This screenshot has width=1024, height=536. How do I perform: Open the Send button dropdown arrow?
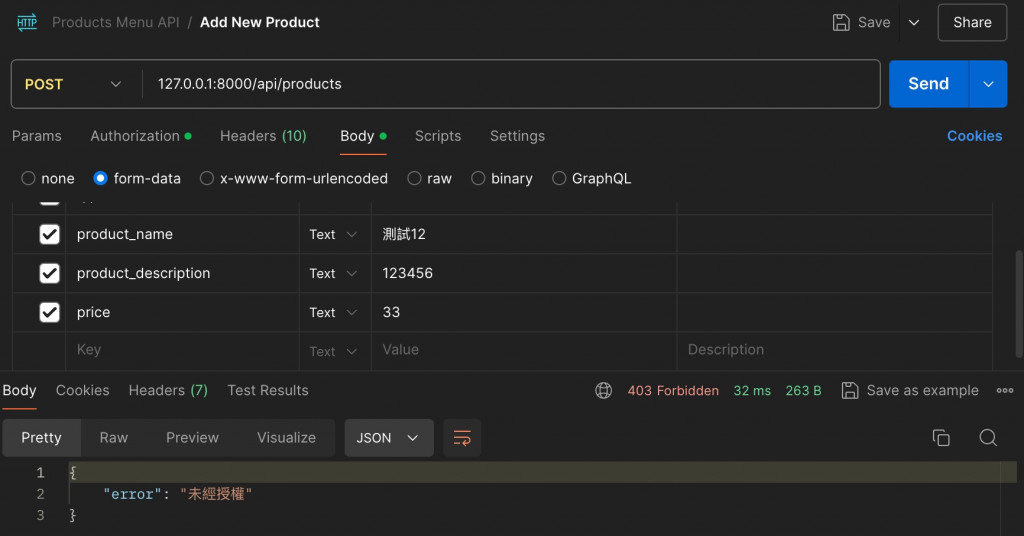coord(988,84)
